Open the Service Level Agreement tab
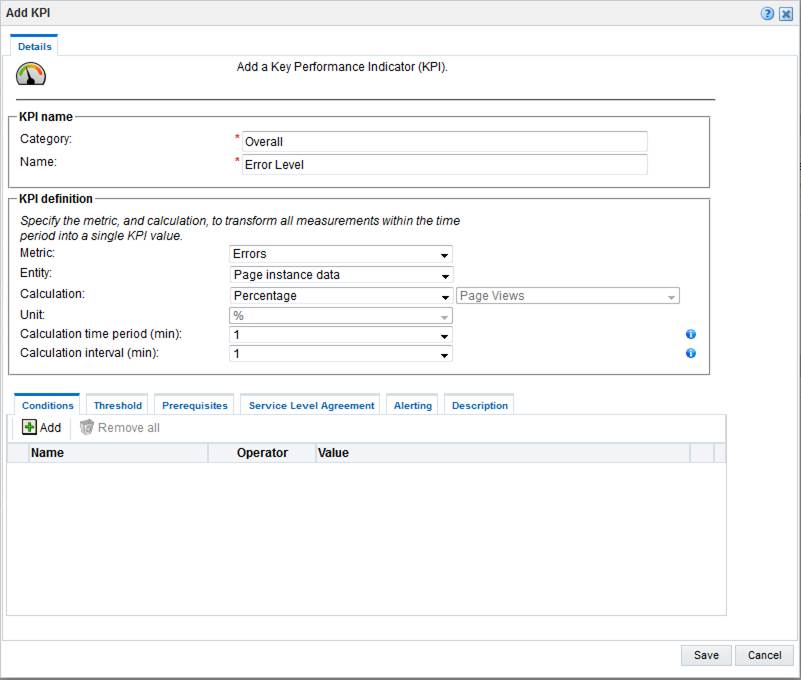The height and width of the screenshot is (680, 801). click(x=311, y=405)
